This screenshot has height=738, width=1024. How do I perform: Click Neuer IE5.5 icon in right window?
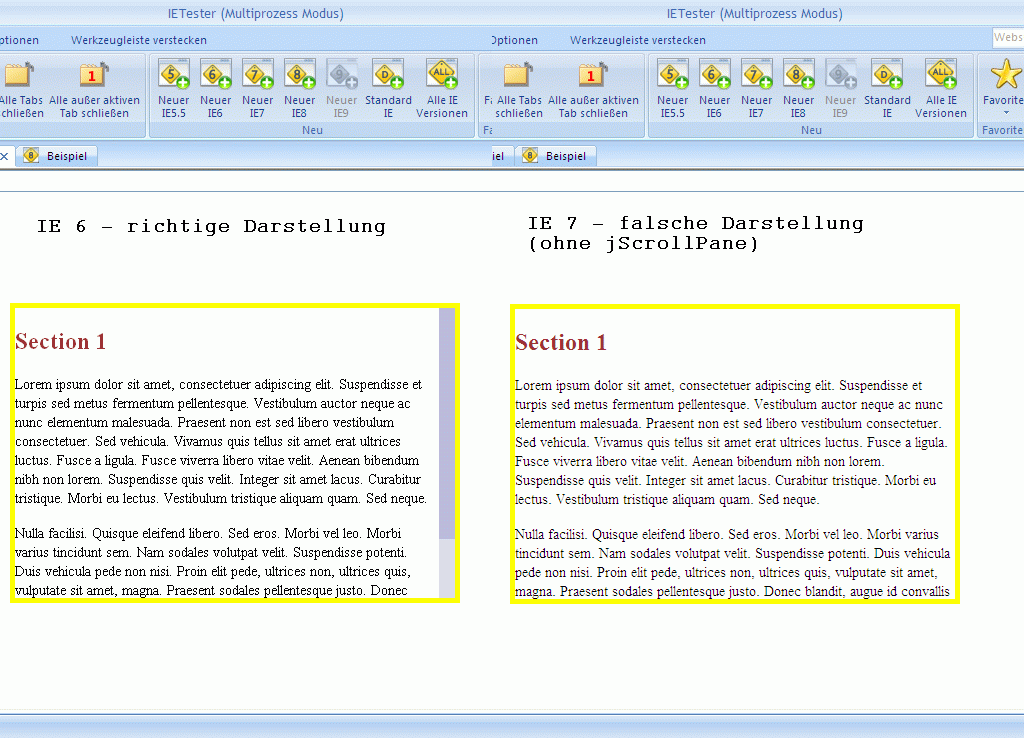[x=673, y=89]
